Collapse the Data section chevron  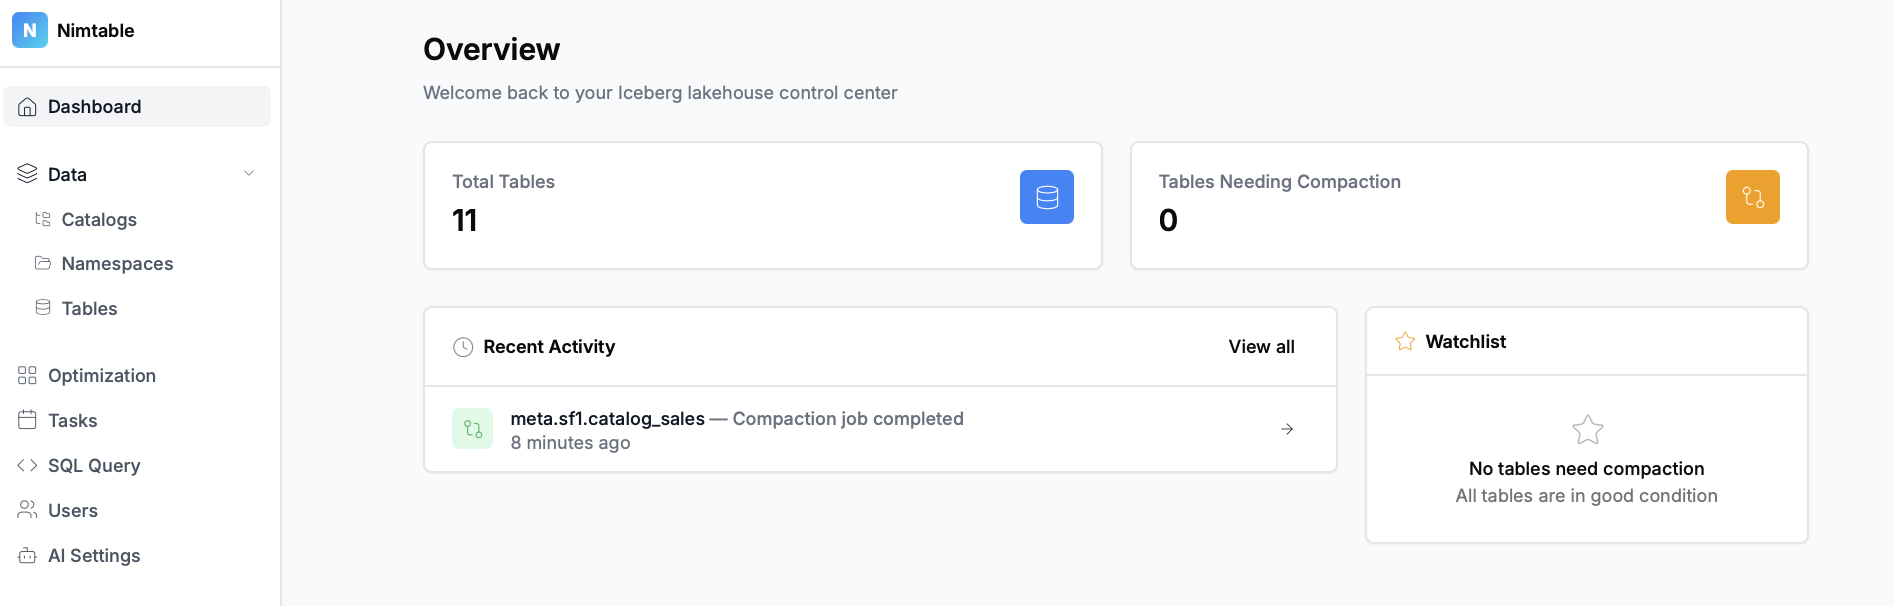pos(249,174)
